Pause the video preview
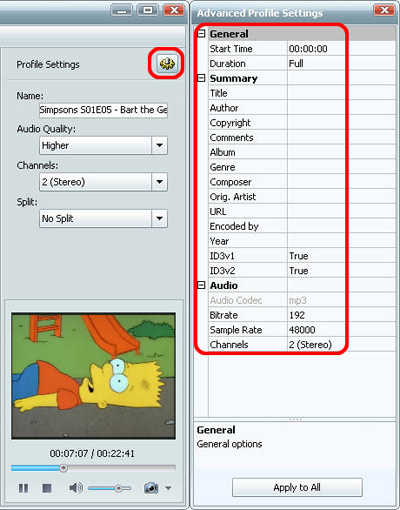This screenshot has width=400, height=510. click(x=23, y=488)
